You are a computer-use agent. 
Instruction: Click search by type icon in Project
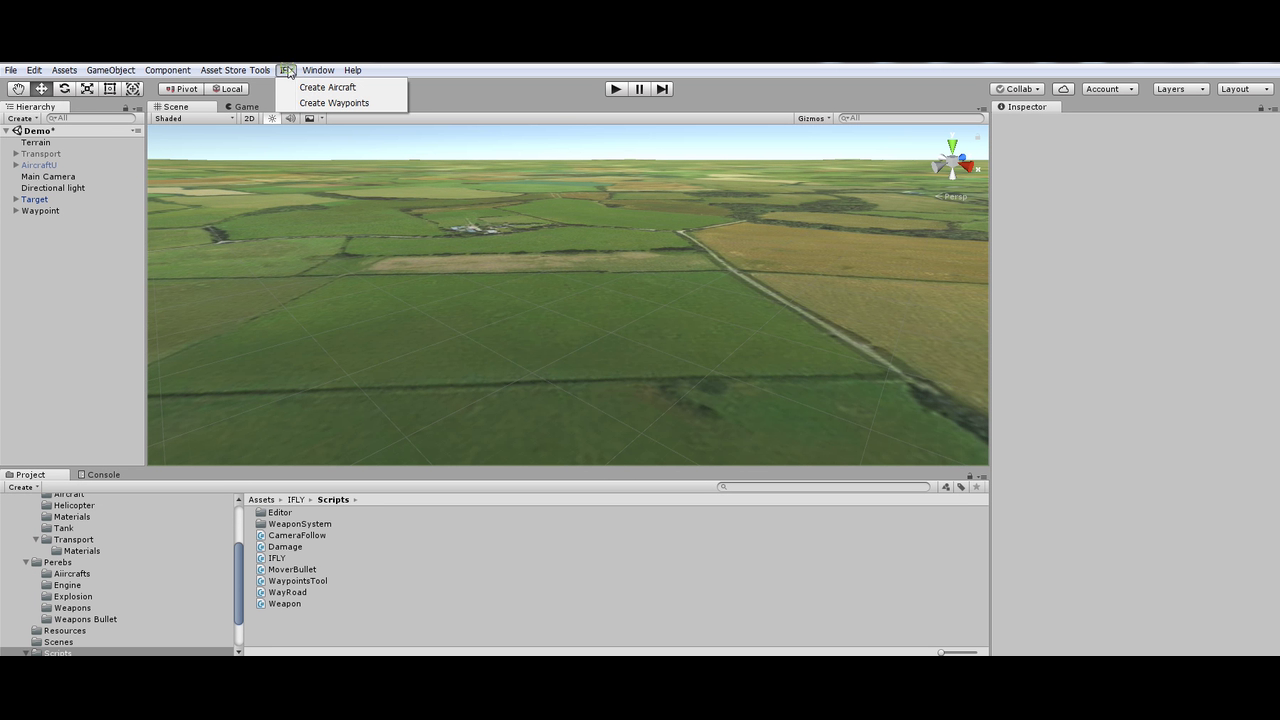coord(945,487)
